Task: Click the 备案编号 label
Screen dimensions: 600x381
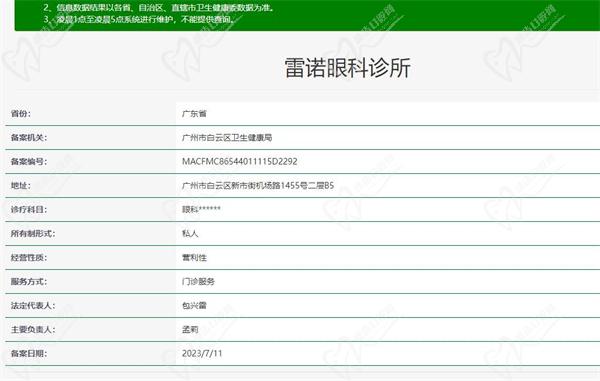Action: (x=29, y=161)
